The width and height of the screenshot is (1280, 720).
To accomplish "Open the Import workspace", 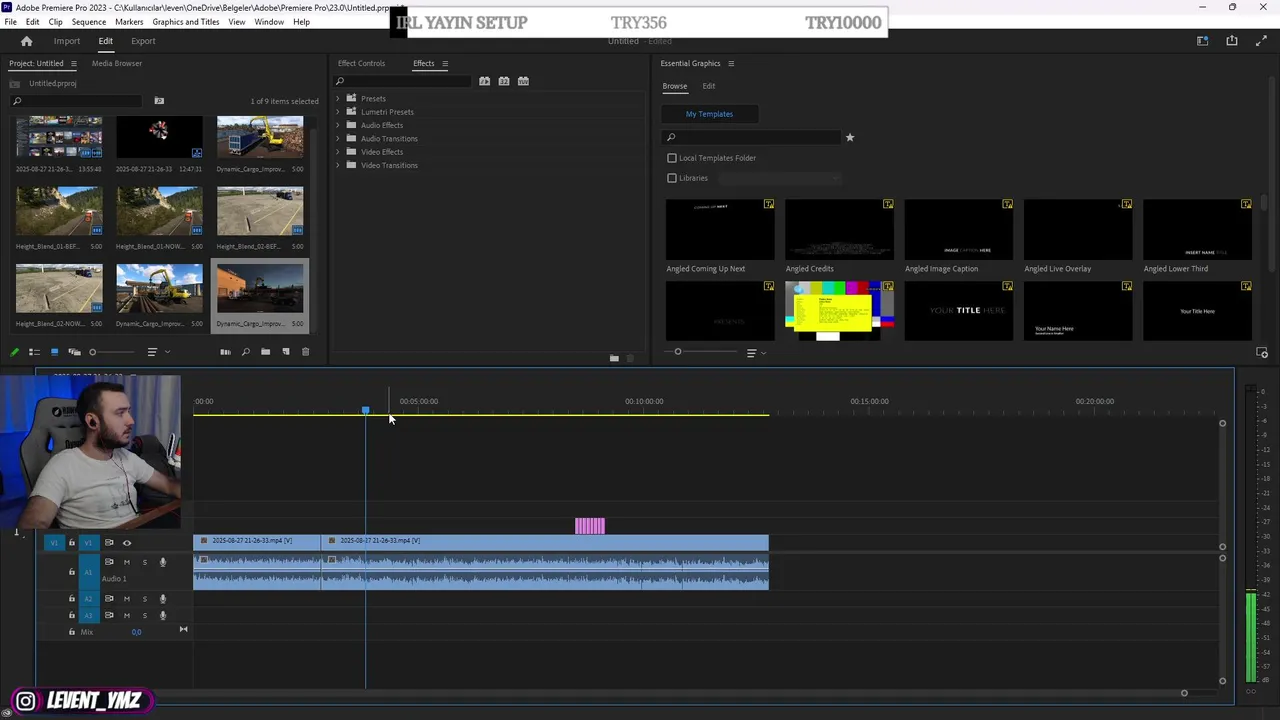I will [67, 41].
